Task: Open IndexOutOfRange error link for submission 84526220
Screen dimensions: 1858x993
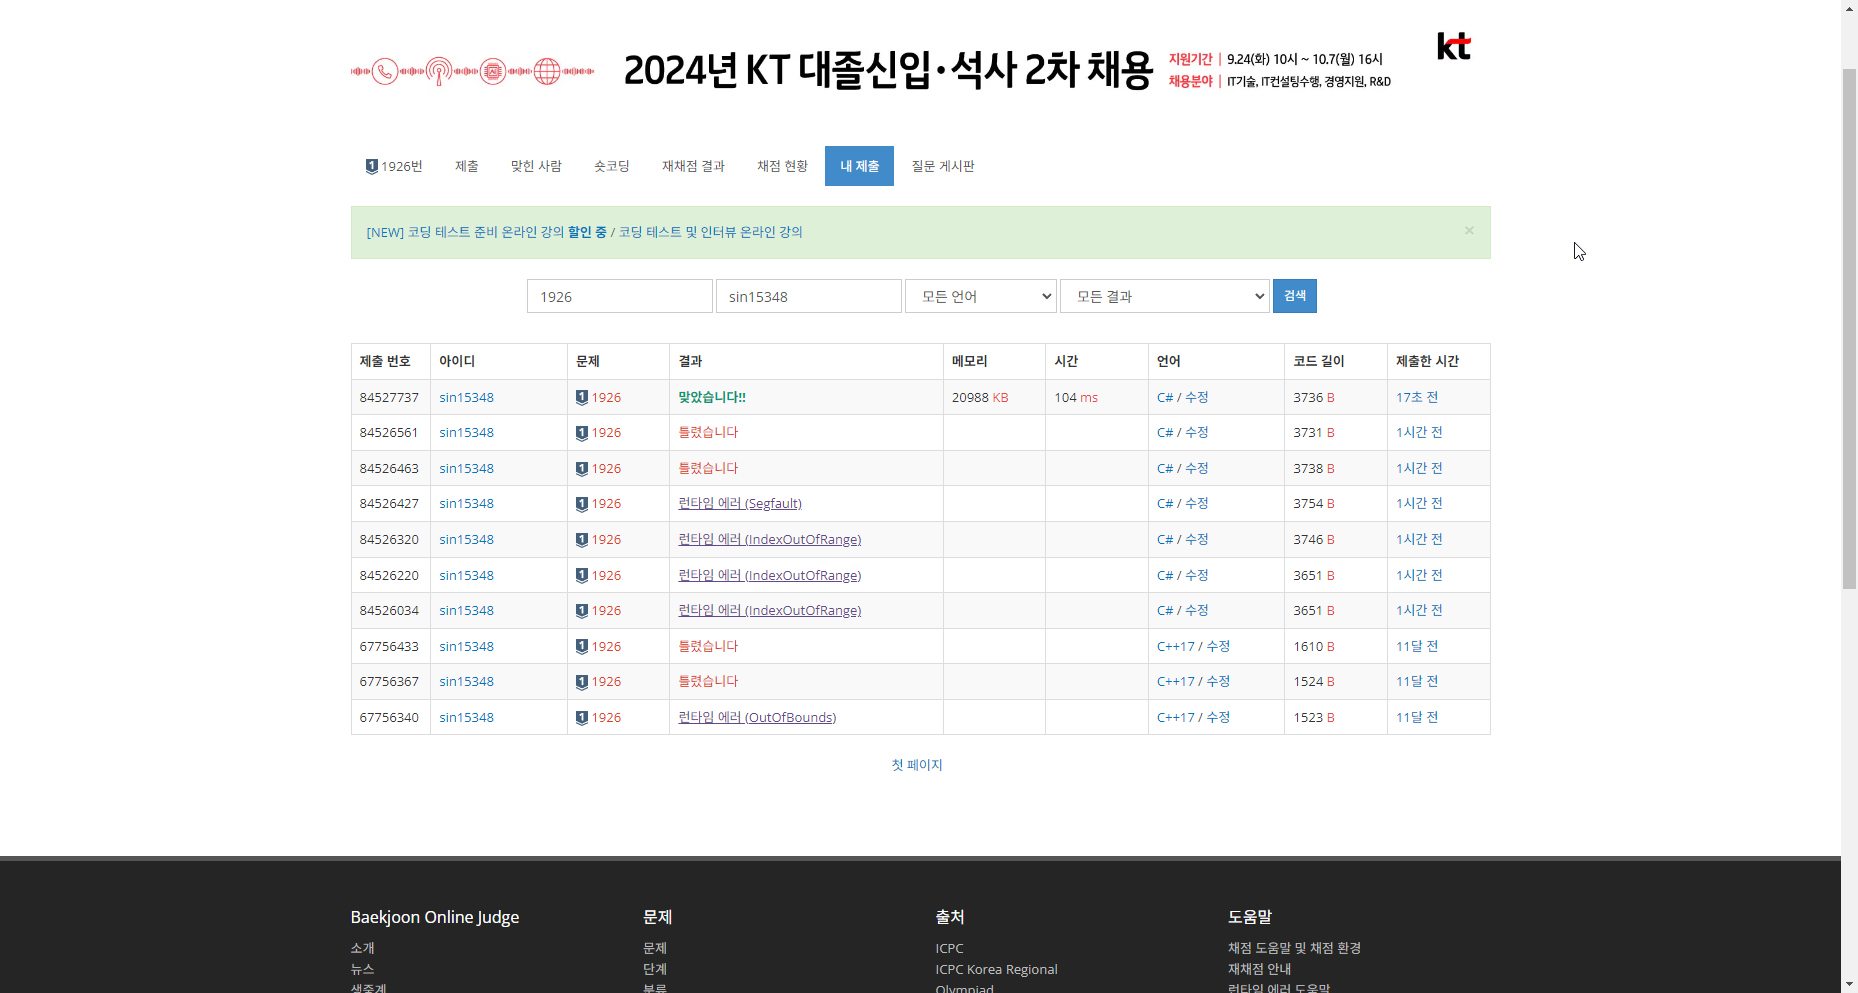Action: coord(770,575)
